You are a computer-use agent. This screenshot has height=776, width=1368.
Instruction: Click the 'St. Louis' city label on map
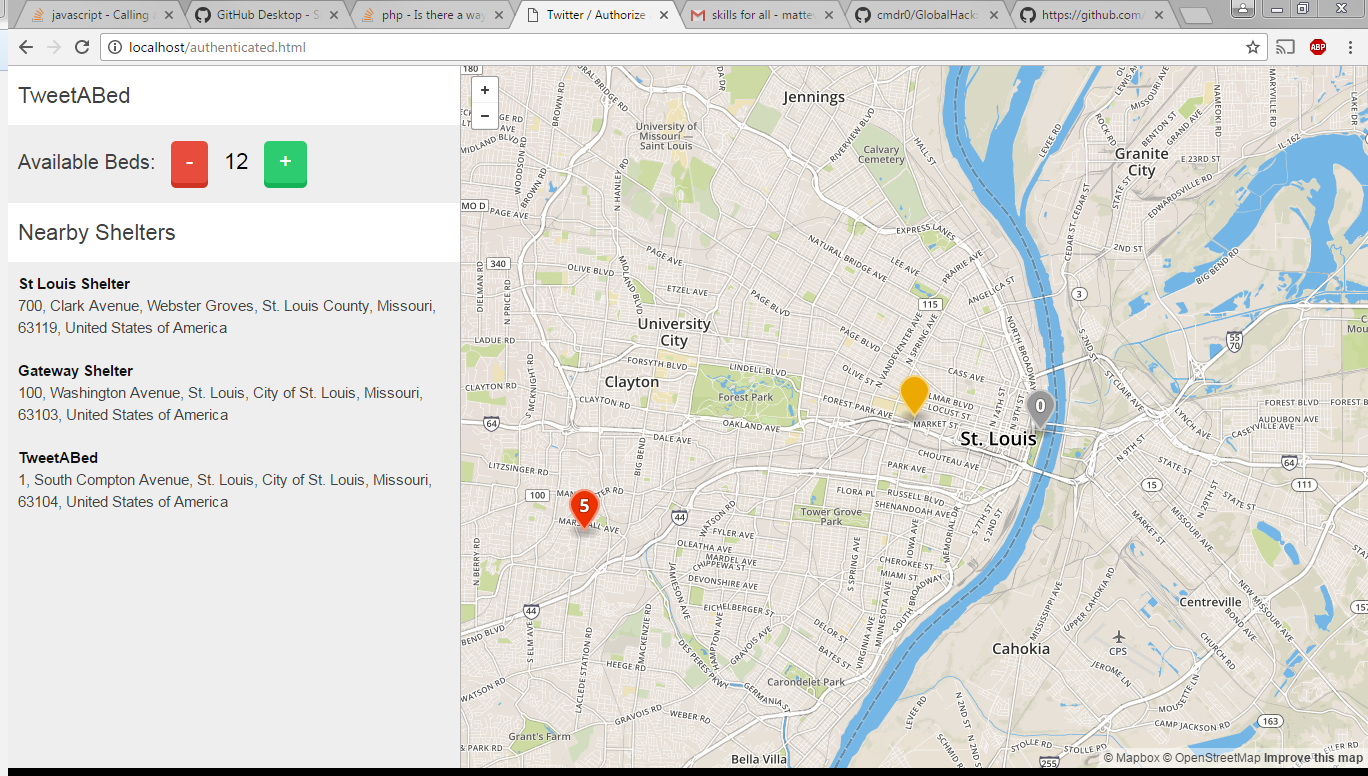point(998,439)
